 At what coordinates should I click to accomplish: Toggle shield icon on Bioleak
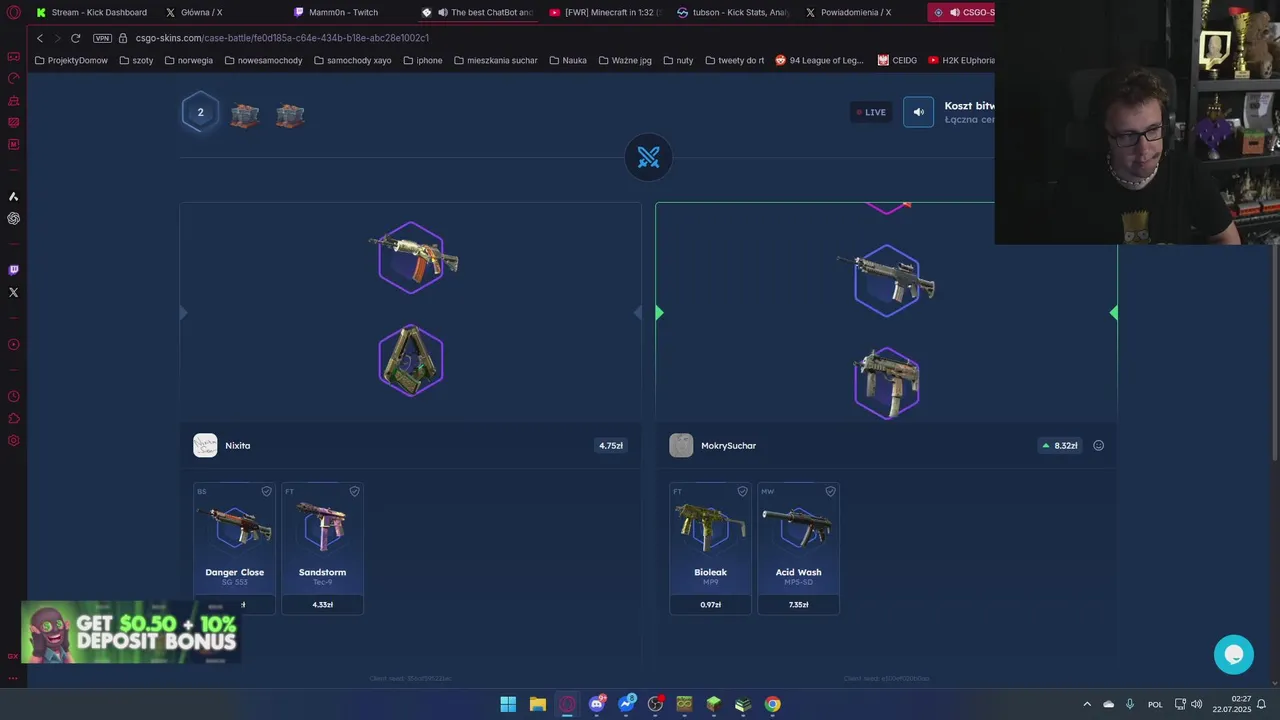pos(742,491)
